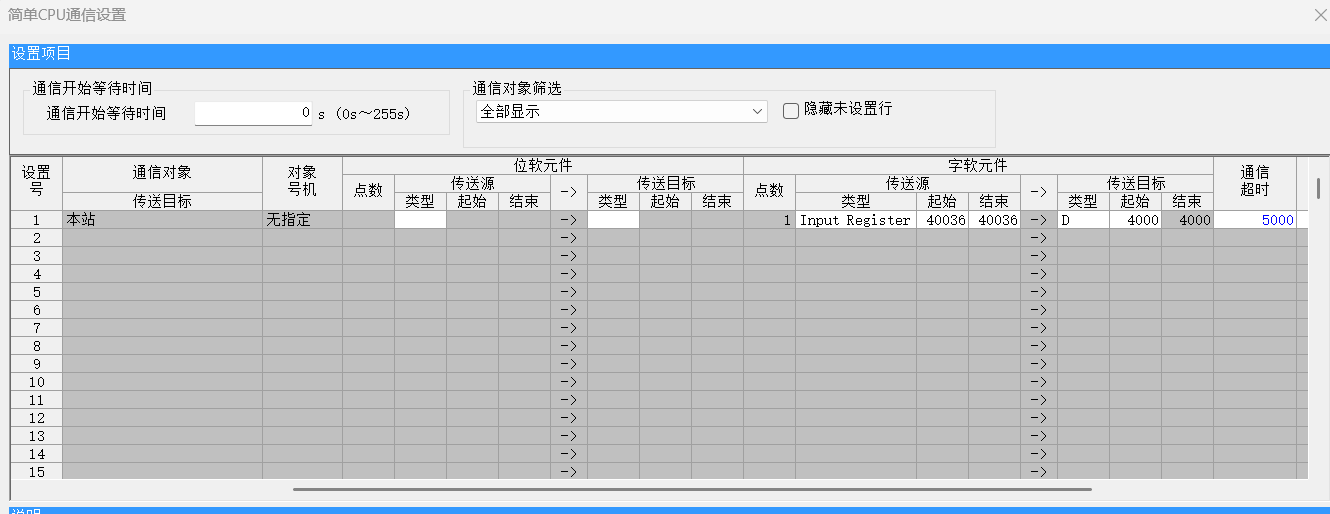Click the communication timeout 5000 cell
This screenshot has width=1330, height=514.
point(1255,220)
